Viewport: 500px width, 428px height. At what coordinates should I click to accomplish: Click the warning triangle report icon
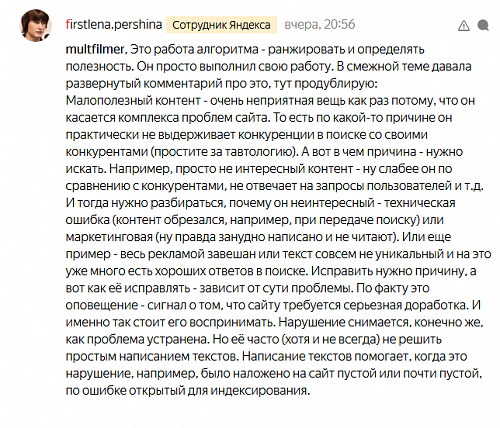tap(464, 25)
